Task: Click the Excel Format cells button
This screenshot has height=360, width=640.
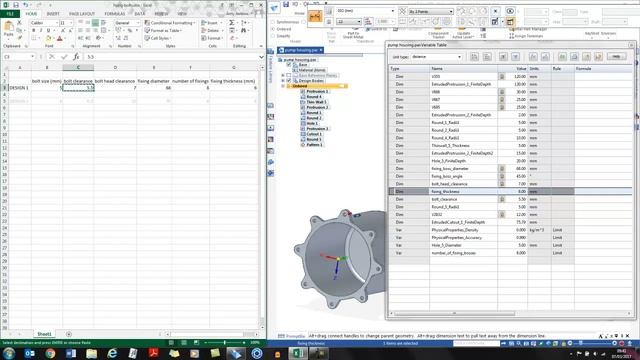Action: tap(211, 38)
